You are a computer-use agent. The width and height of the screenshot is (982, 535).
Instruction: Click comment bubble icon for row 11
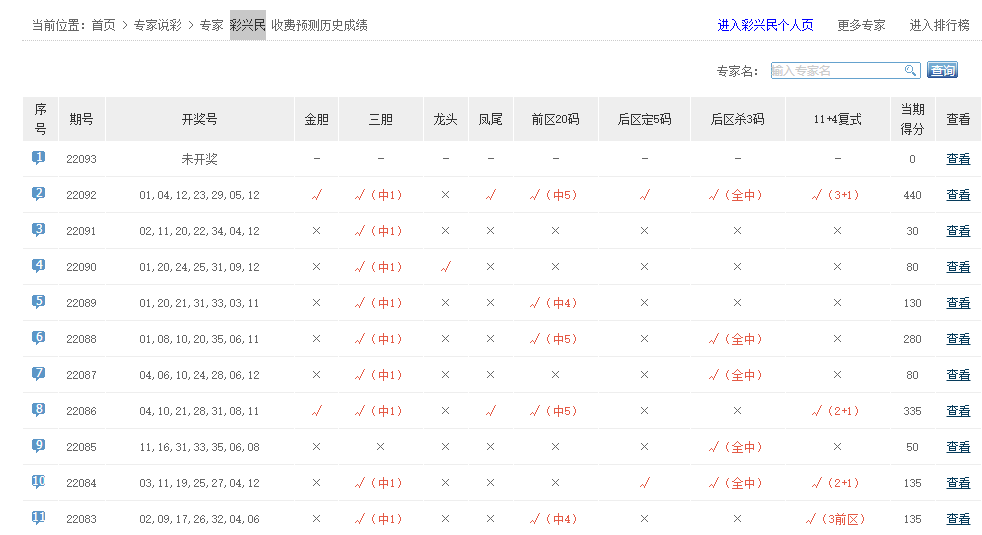pos(39,518)
